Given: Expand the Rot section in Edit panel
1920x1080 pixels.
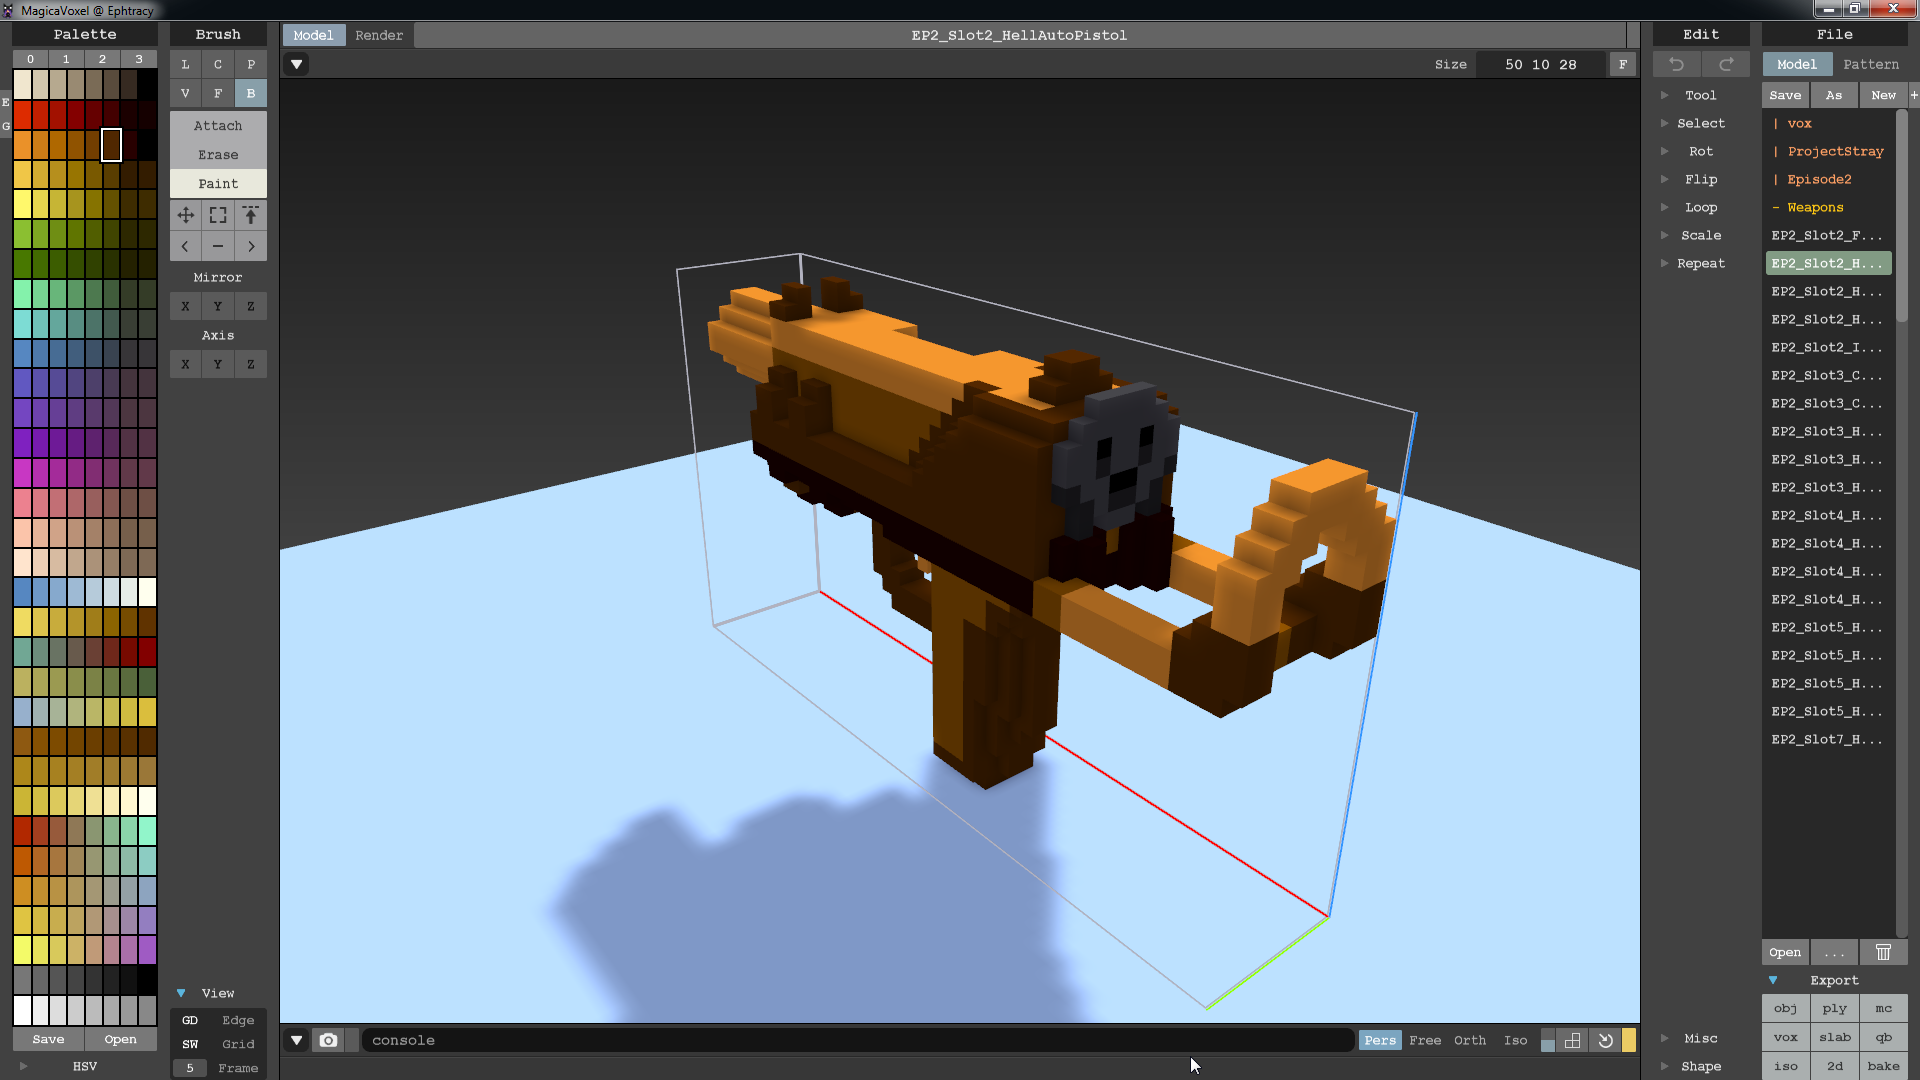Looking at the screenshot, I should (x=1663, y=151).
